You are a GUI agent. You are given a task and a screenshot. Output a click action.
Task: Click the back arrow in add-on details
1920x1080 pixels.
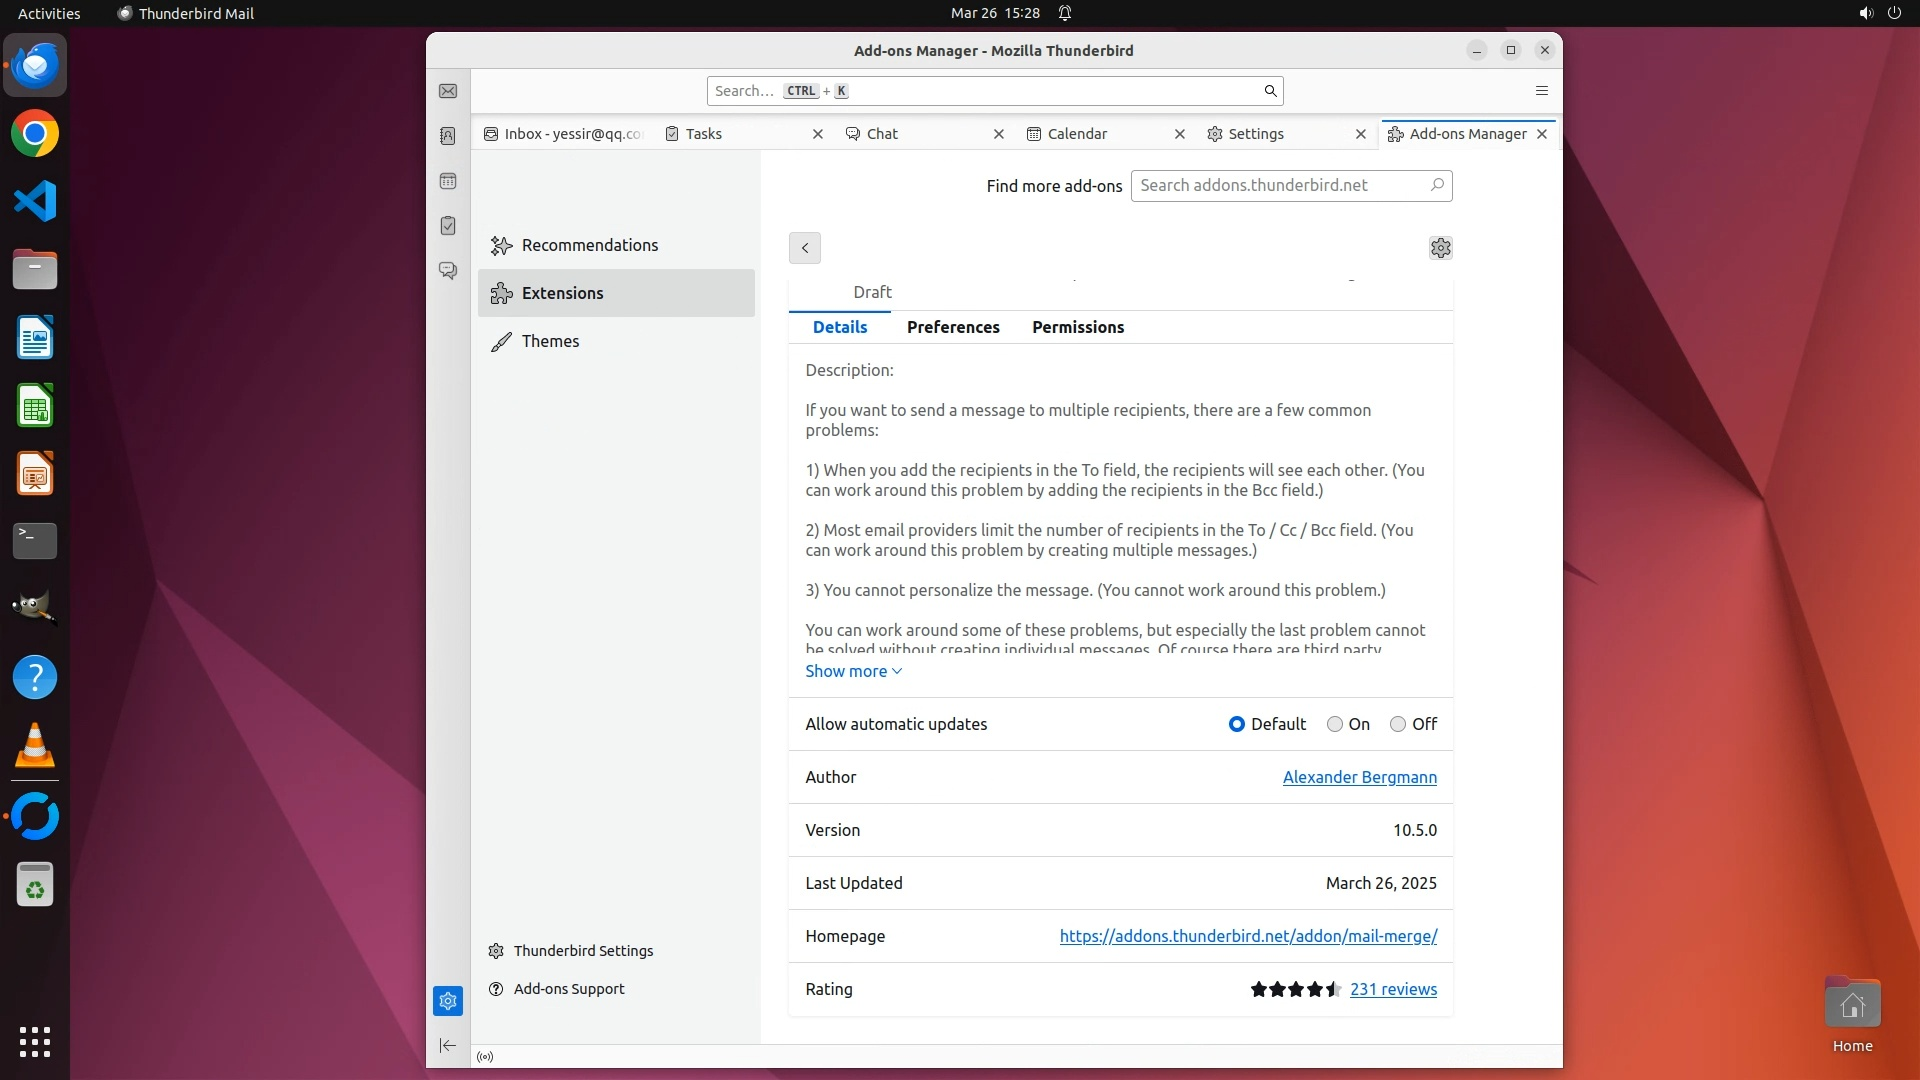804,248
